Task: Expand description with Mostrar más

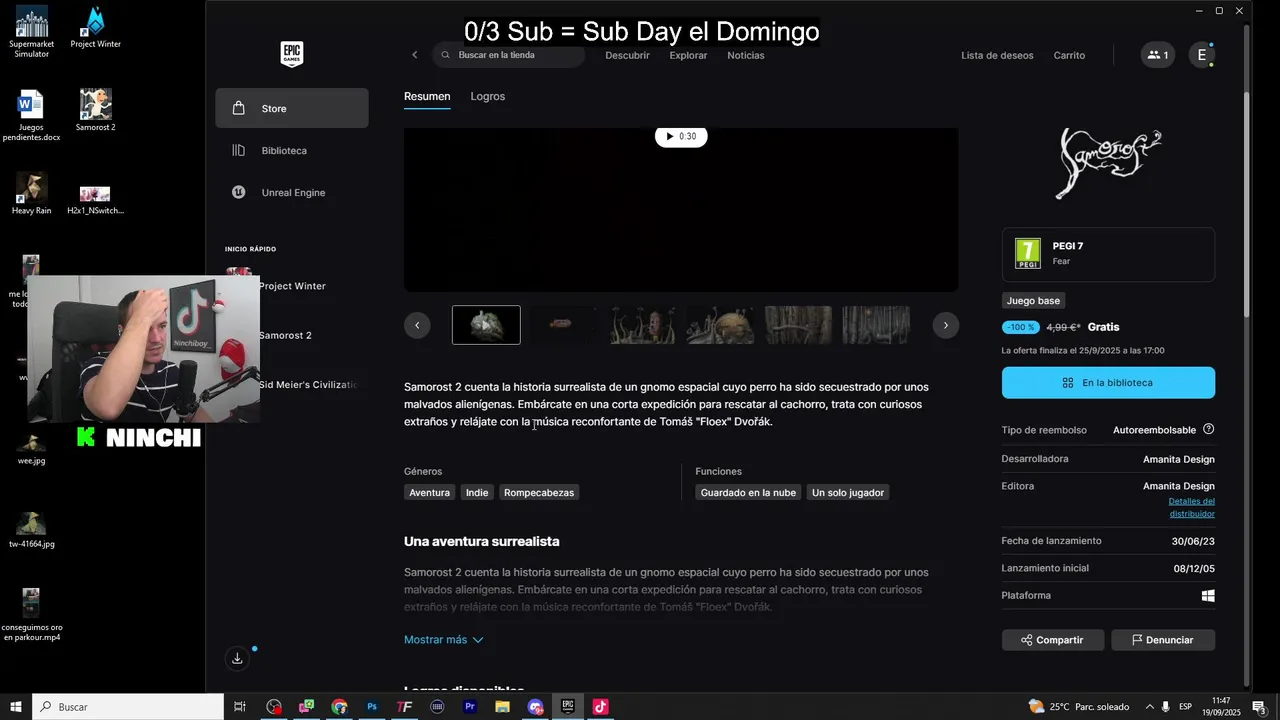Action: coord(443,640)
